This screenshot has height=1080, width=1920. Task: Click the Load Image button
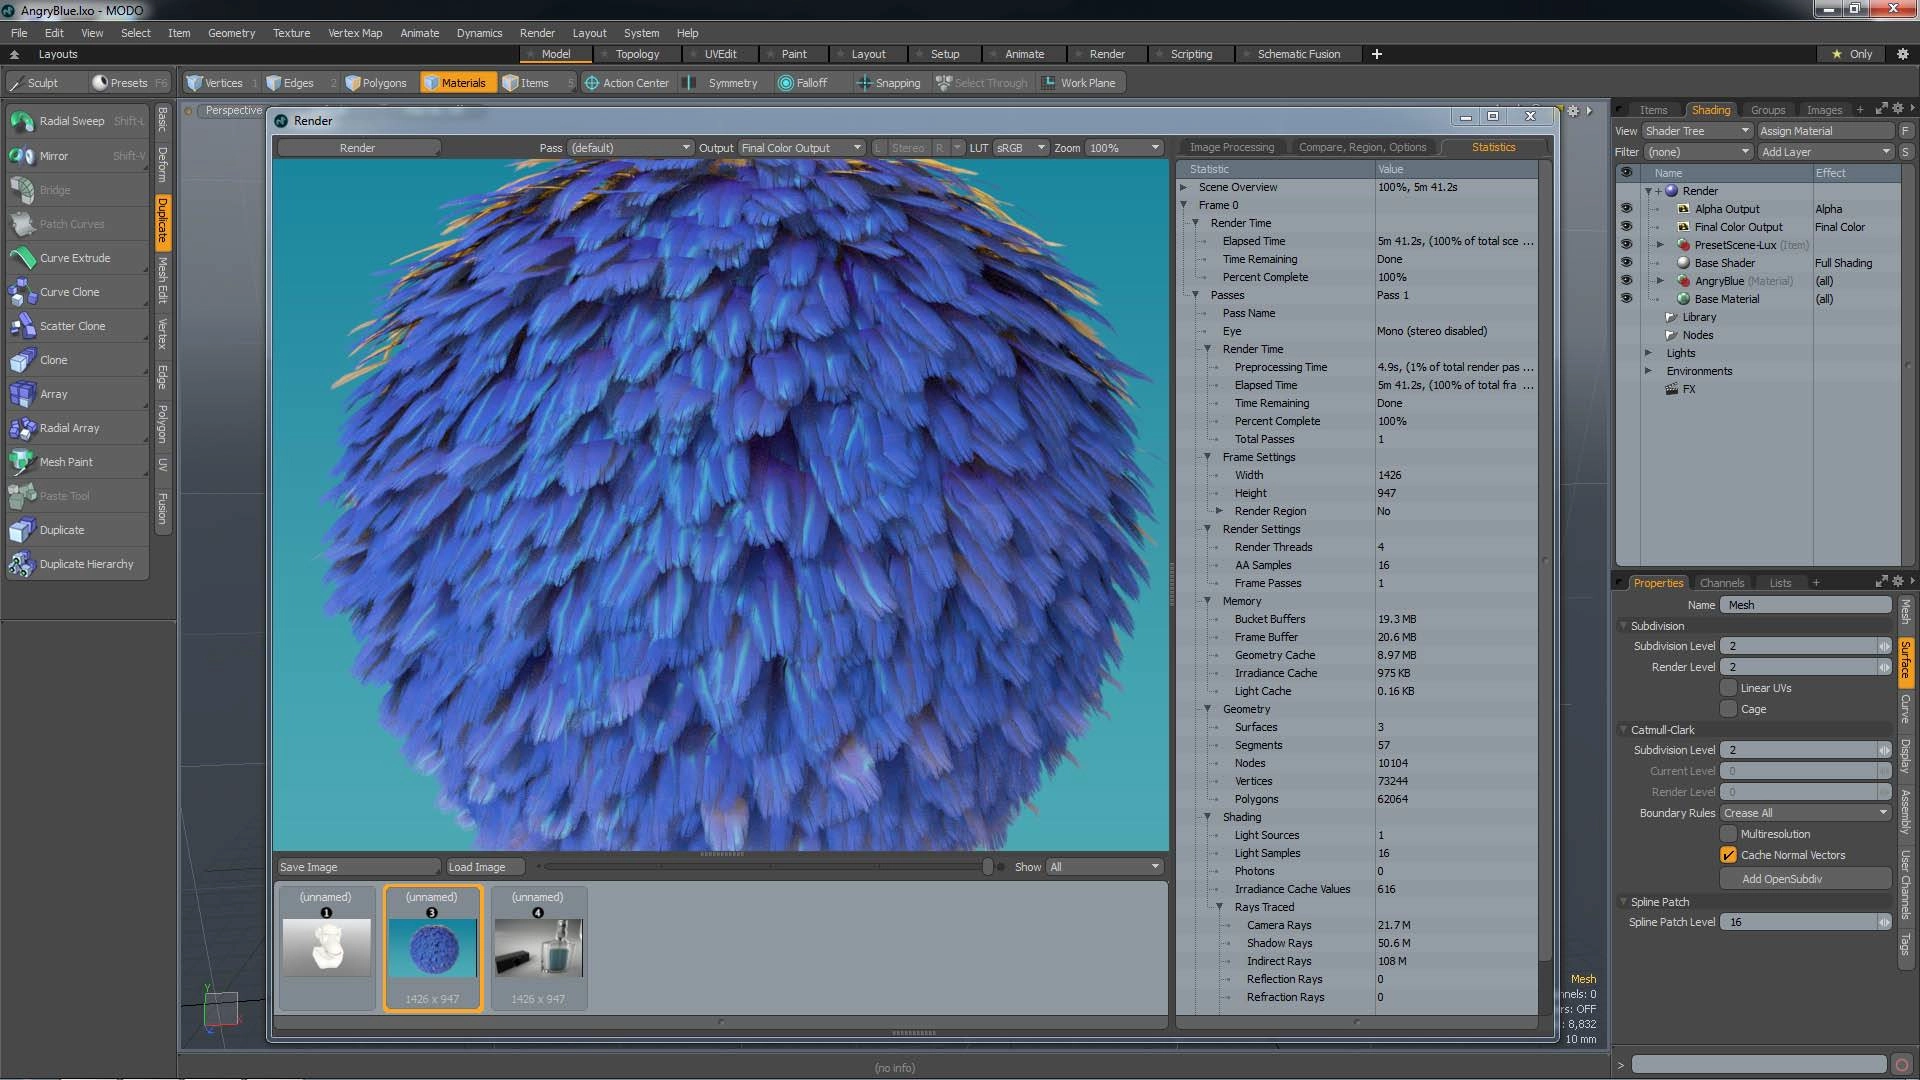(x=485, y=867)
